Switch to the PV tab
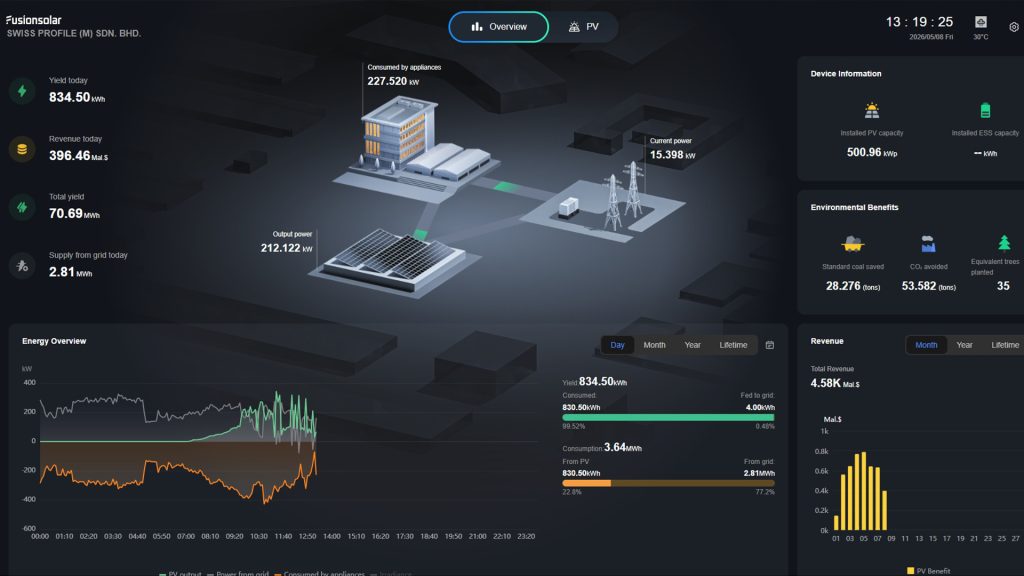Screen dimensions: 1024x576 click(583, 27)
